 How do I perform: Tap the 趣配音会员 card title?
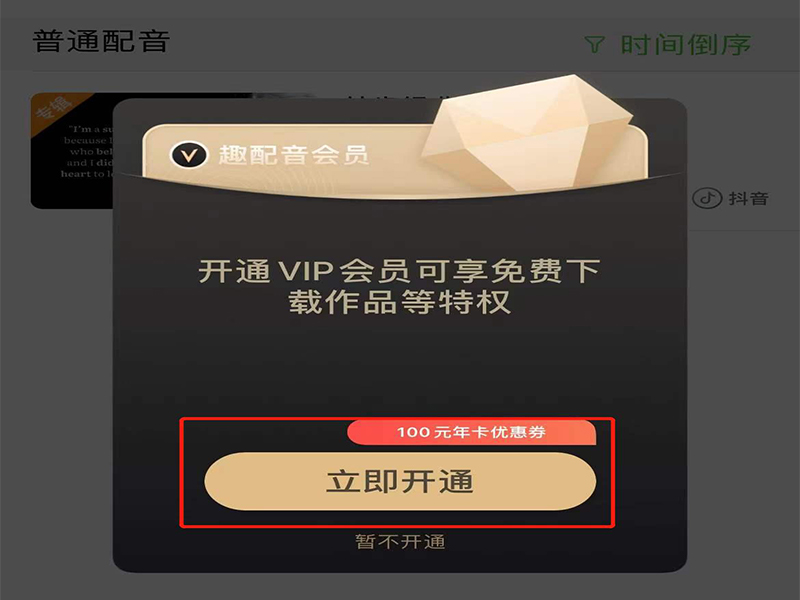tap(294, 155)
